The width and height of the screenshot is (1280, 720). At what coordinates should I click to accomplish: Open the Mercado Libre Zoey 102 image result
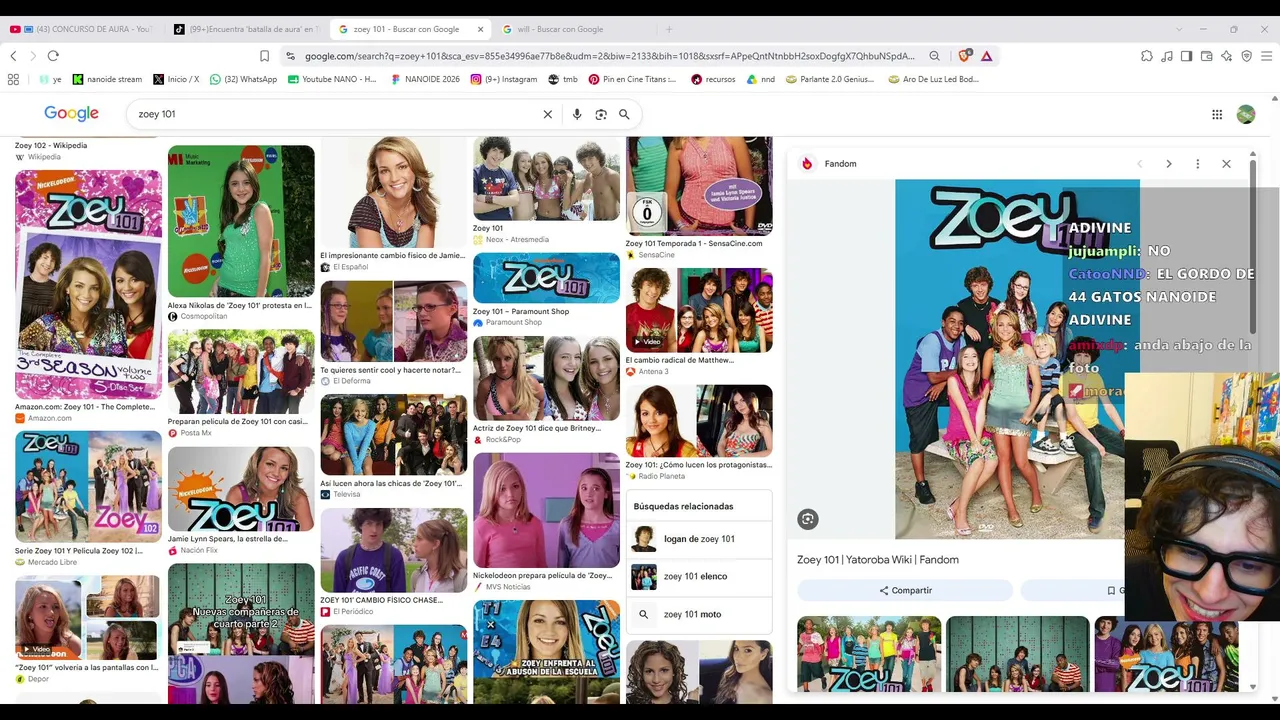pos(88,487)
